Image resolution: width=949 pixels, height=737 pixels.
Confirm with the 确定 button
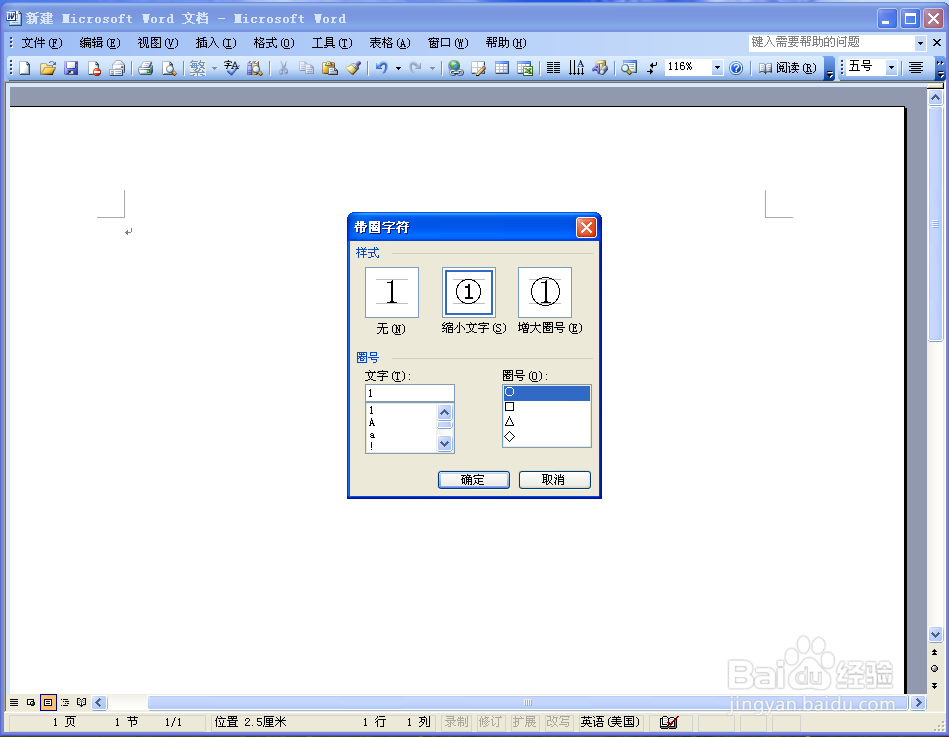pos(473,479)
